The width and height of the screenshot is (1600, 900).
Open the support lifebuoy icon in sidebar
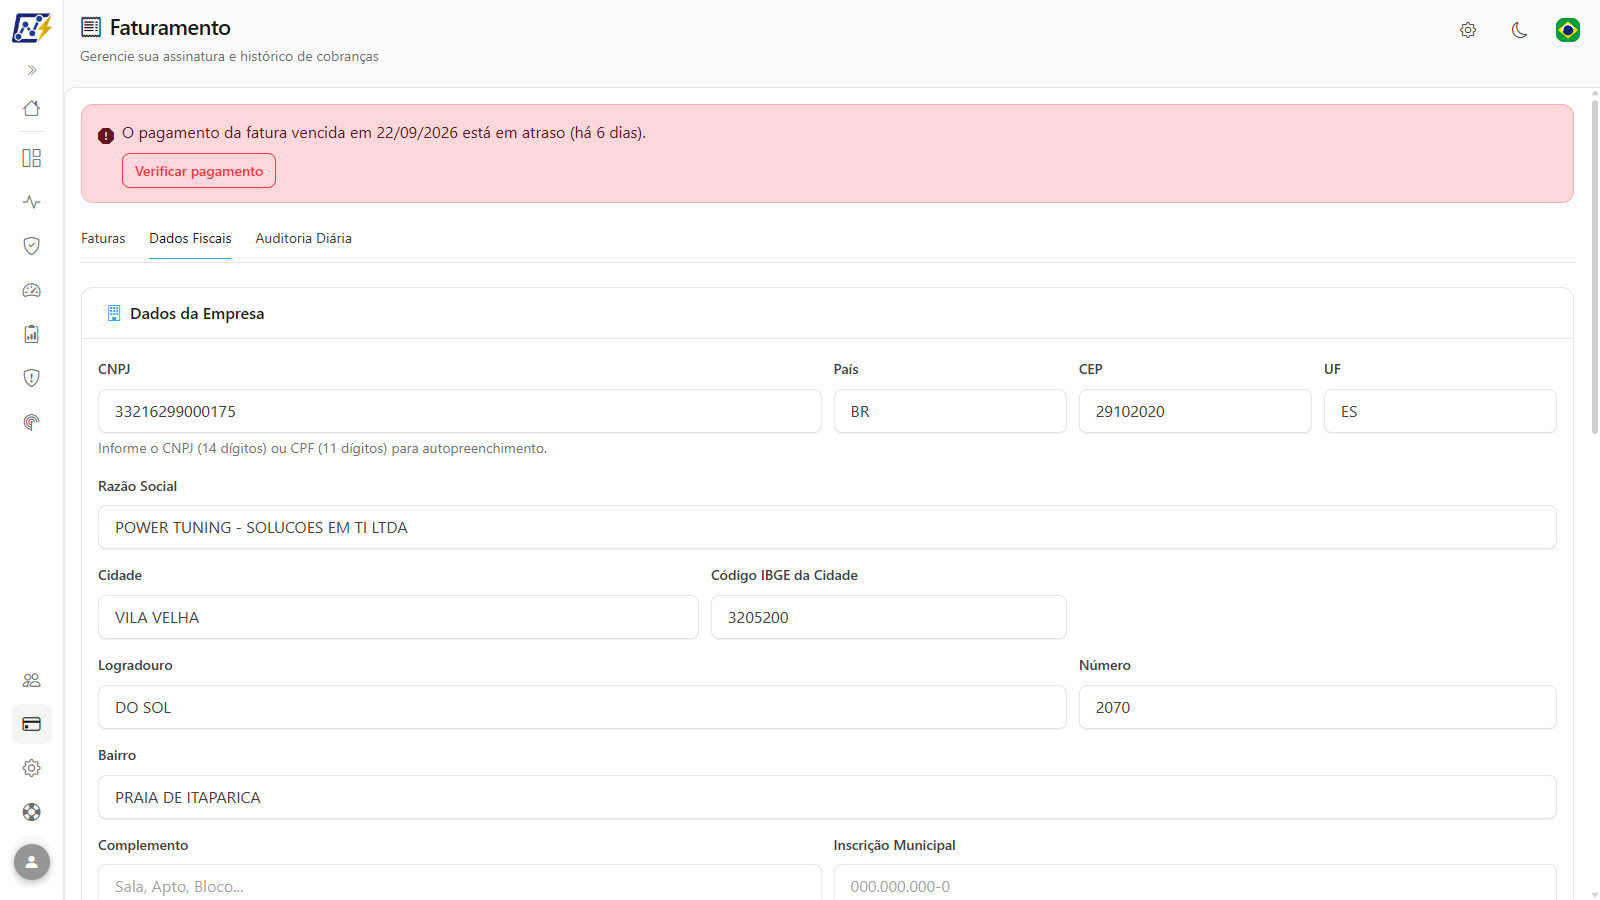click(x=32, y=812)
